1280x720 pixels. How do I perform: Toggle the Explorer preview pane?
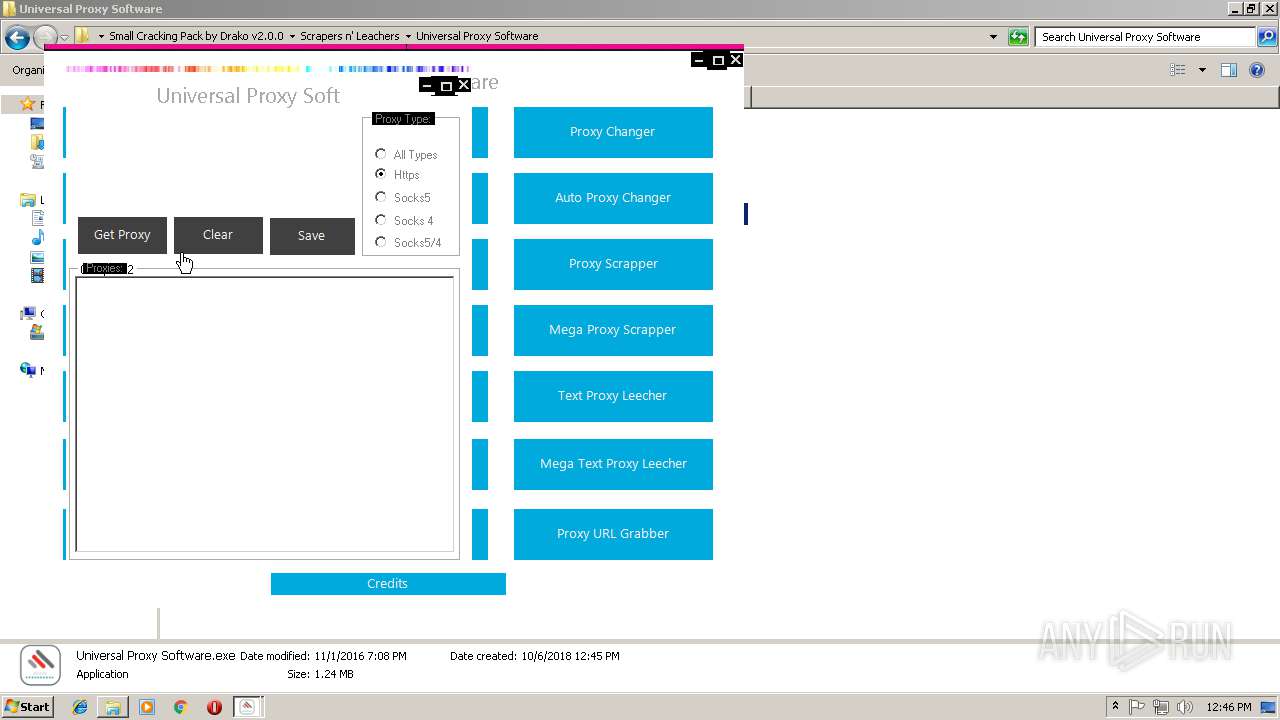point(1229,70)
